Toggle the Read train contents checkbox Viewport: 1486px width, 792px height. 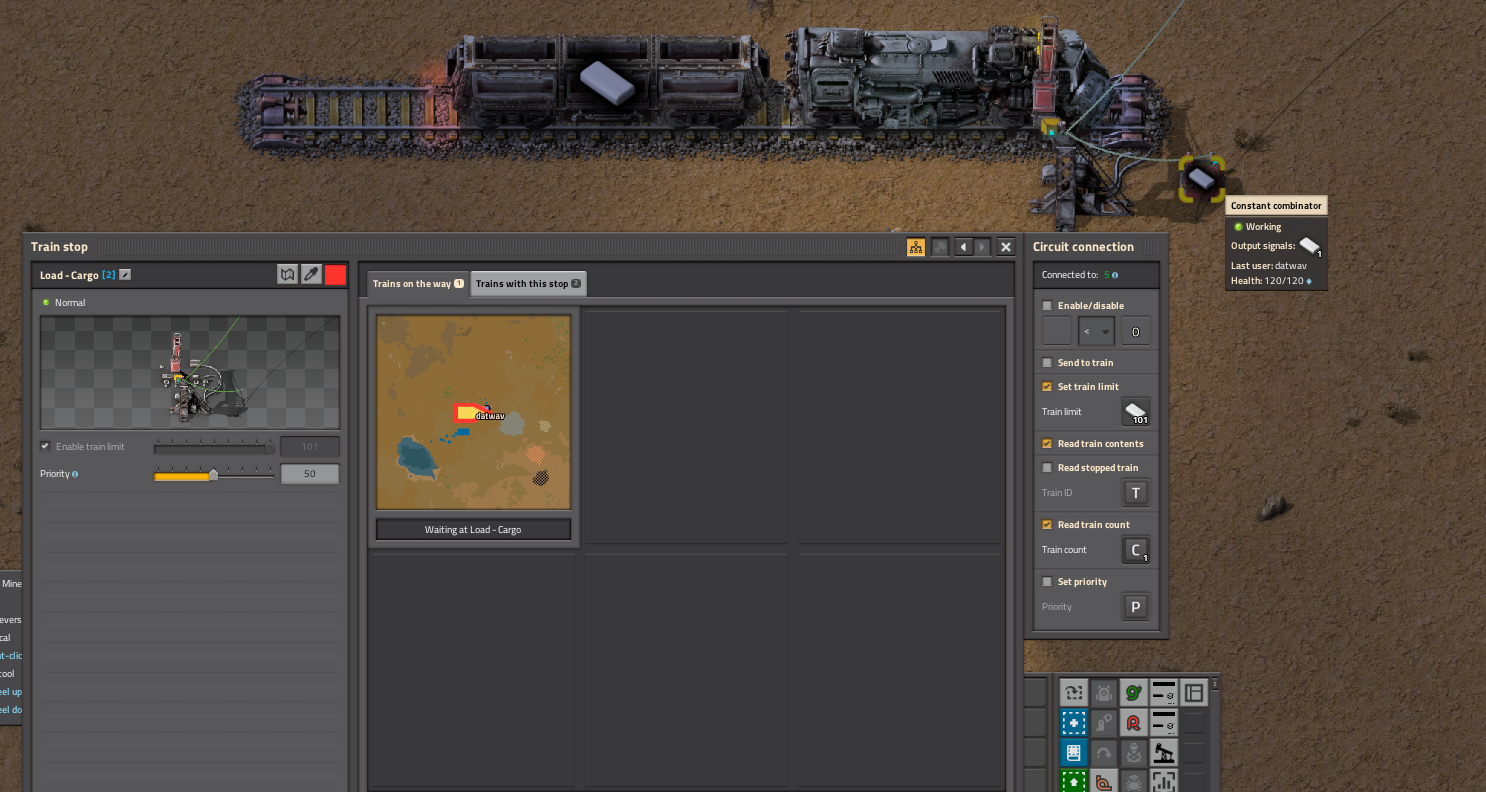(x=1047, y=444)
